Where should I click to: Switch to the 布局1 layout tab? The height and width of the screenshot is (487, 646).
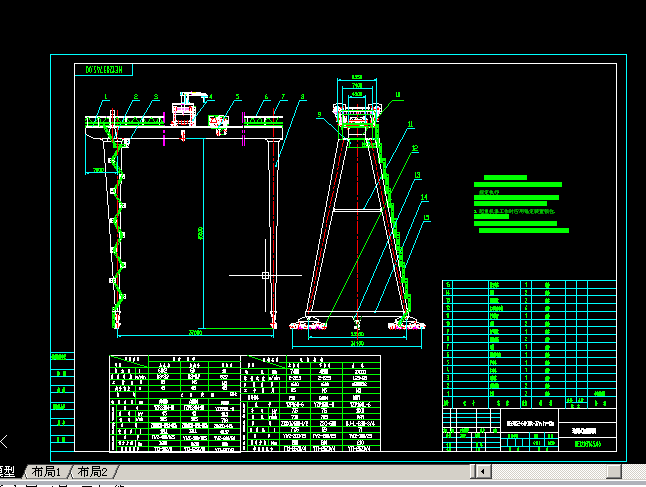pos(46,471)
